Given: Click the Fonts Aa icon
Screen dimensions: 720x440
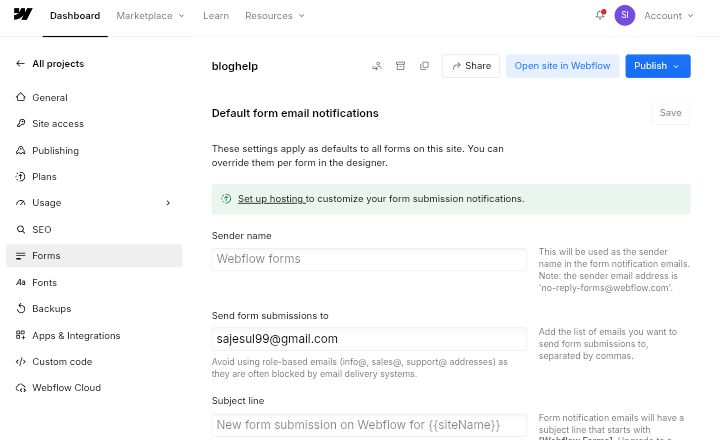Looking at the screenshot, I should pyautogui.click(x=21, y=282).
